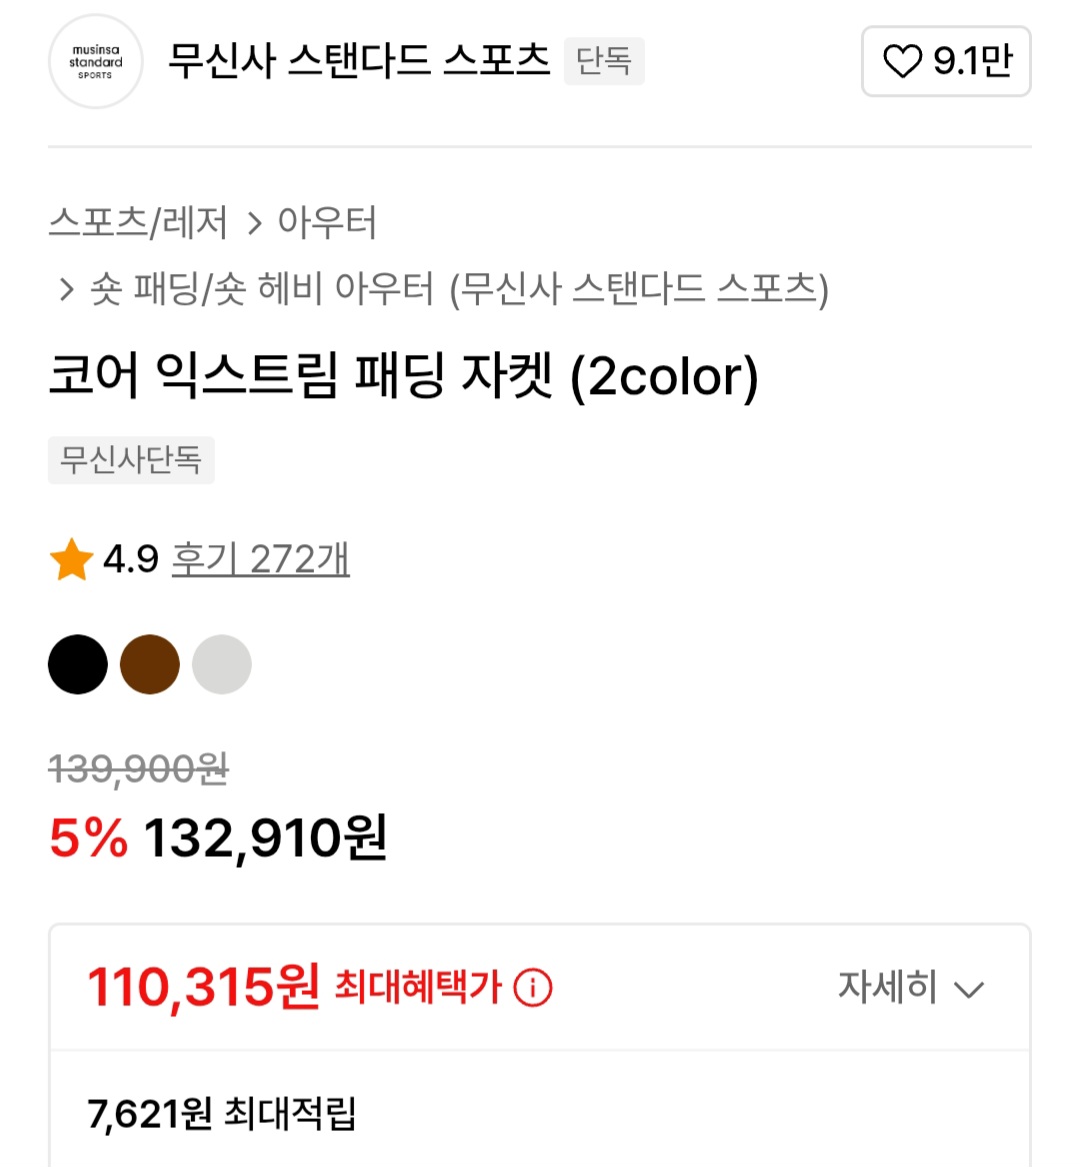Like the product with the heart button
This screenshot has width=1080, height=1167.
[945, 62]
